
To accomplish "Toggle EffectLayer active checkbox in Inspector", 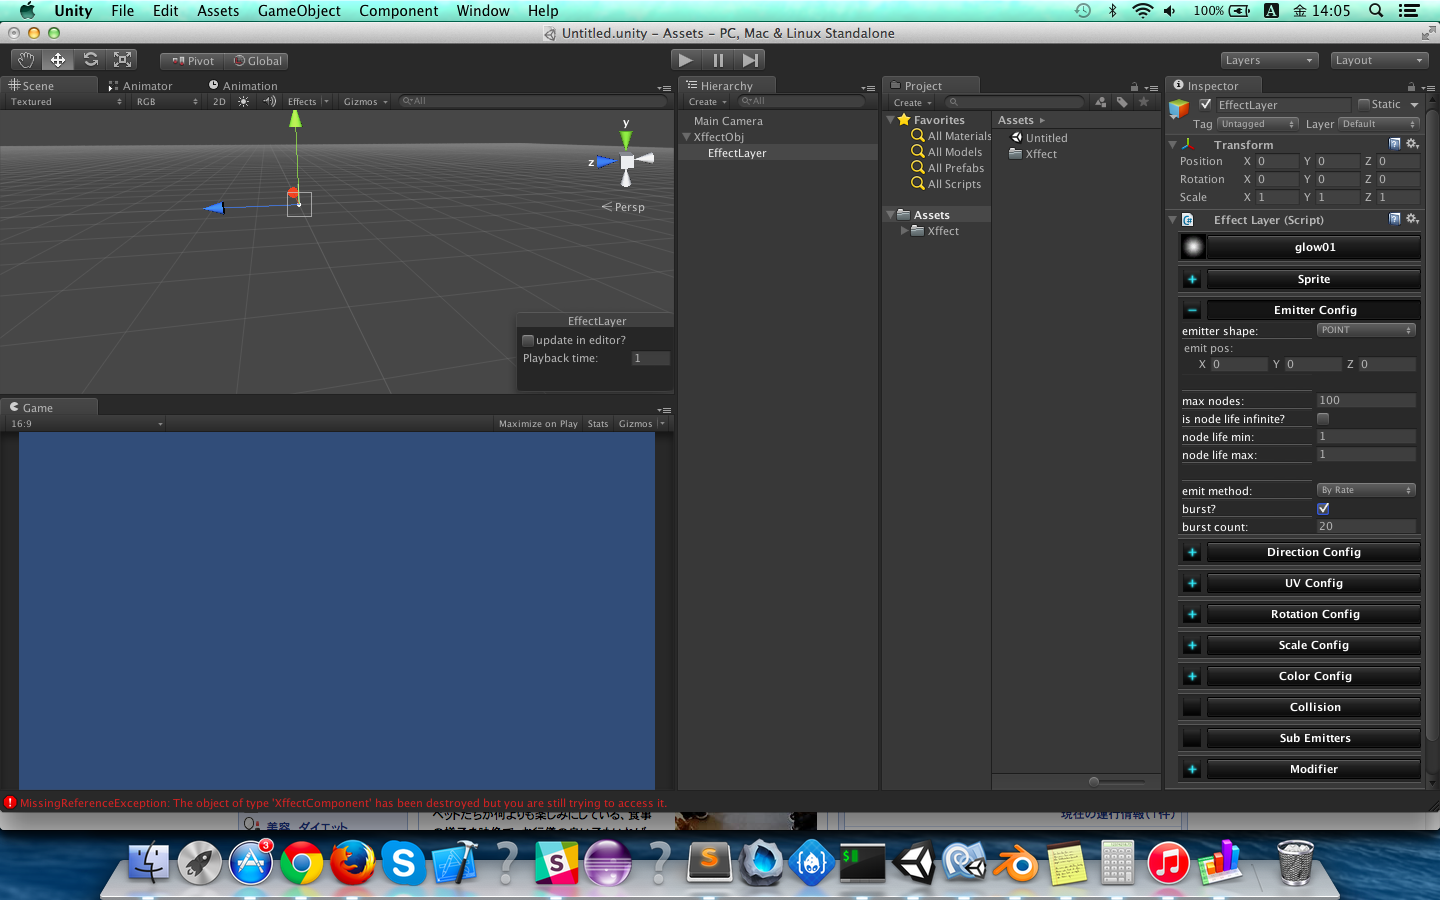I will coord(1205,104).
